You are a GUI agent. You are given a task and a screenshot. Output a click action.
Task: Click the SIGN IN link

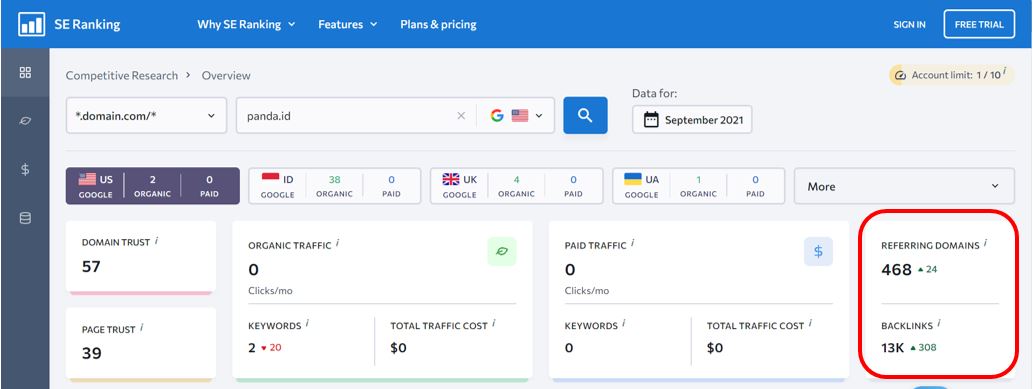tap(909, 24)
